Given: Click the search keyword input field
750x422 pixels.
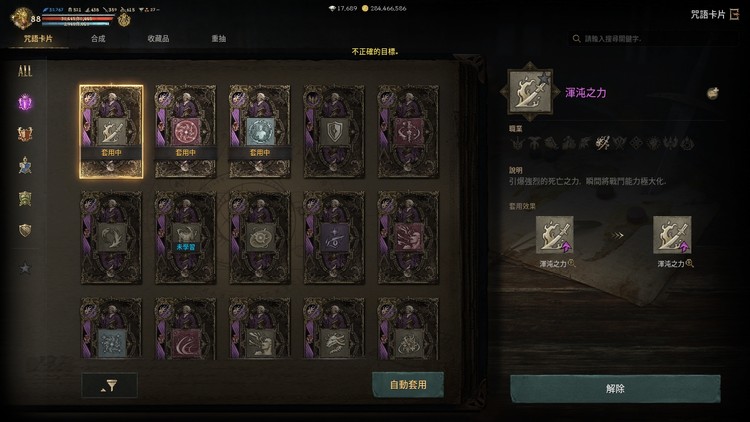Looking at the screenshot, I should (x=653, y=39).
